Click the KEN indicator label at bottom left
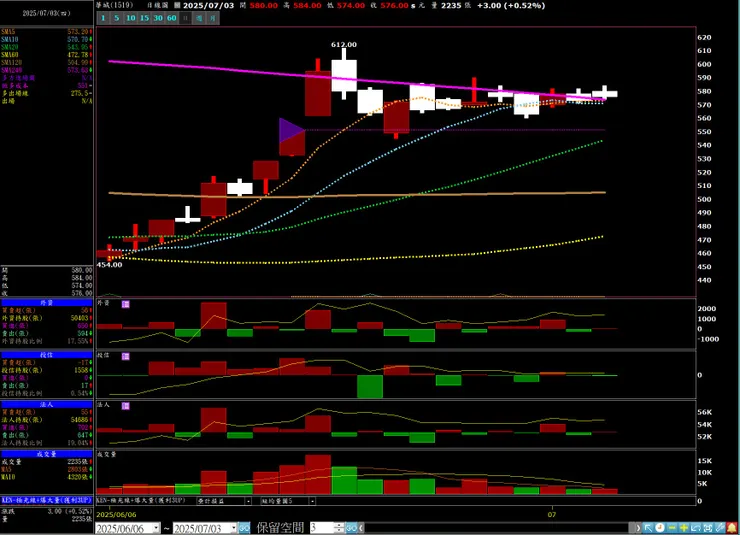This screenshot has width=740, height=535. coord(46,500)
